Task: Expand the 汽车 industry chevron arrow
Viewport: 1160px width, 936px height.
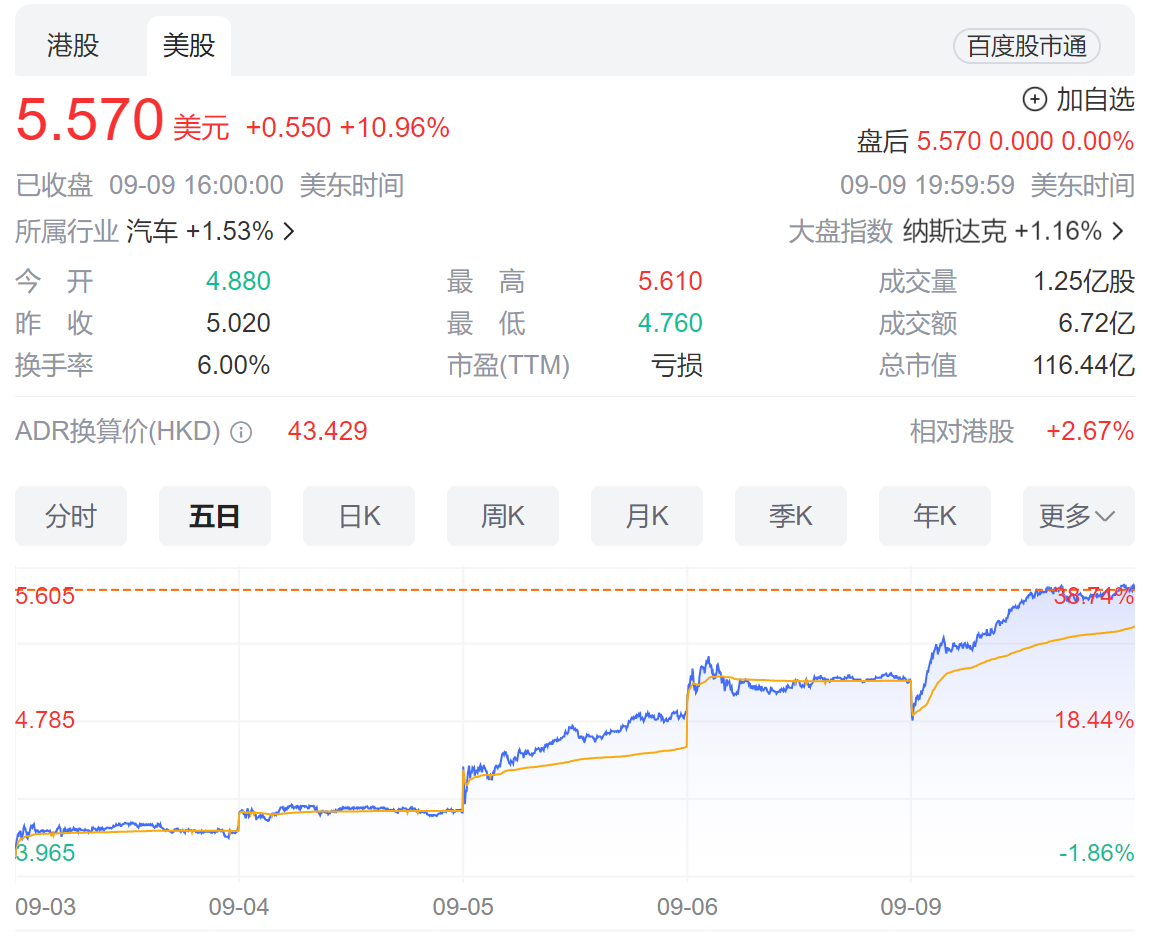Action: [289, 232]
